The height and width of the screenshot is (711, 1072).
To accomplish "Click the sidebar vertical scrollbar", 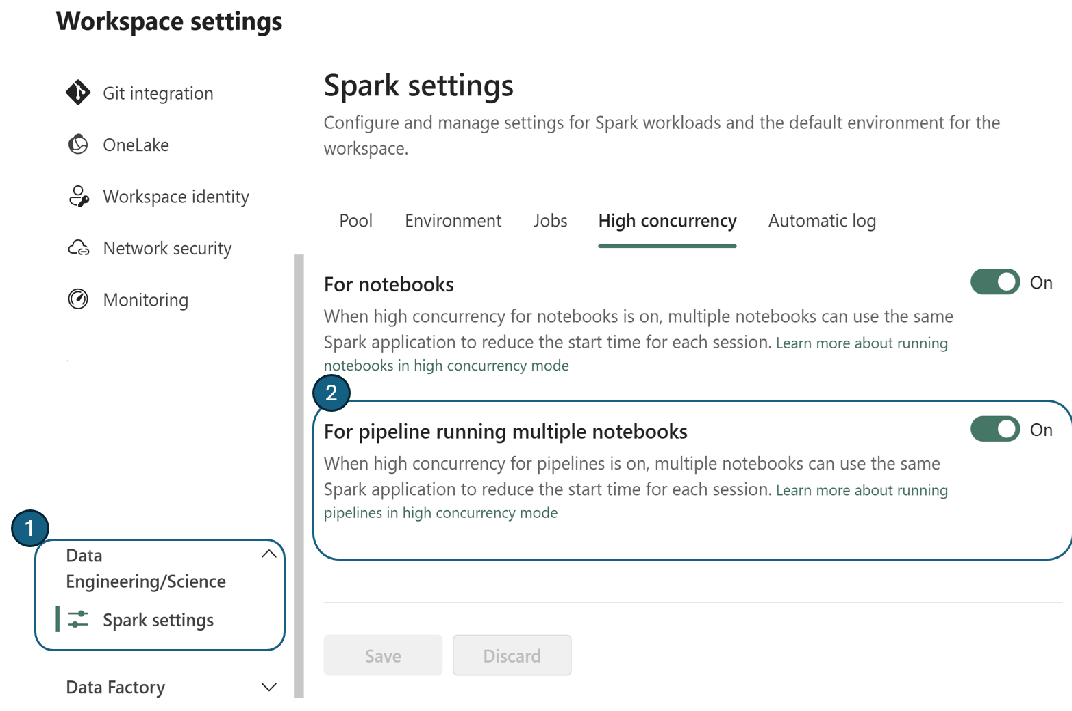I will pyautogui.click(x=299, y=476).
